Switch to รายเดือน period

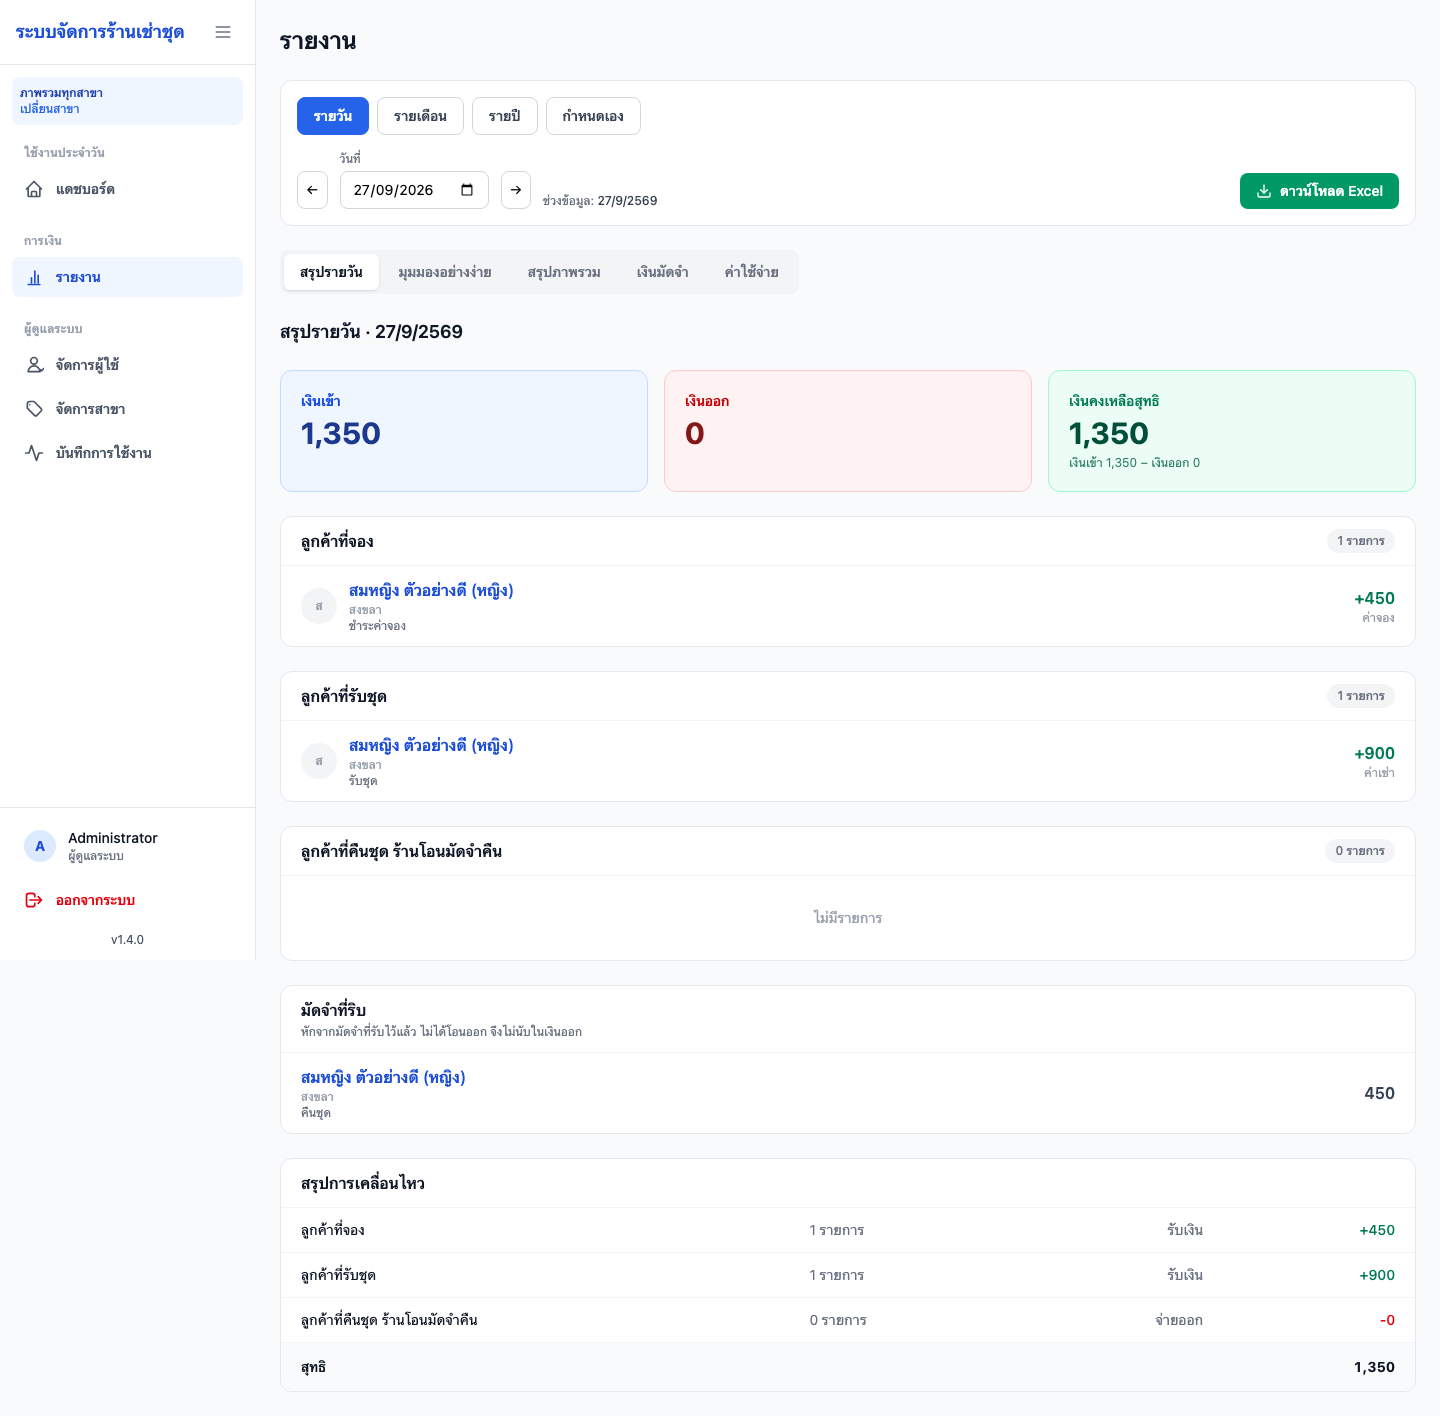click(420, 116)
